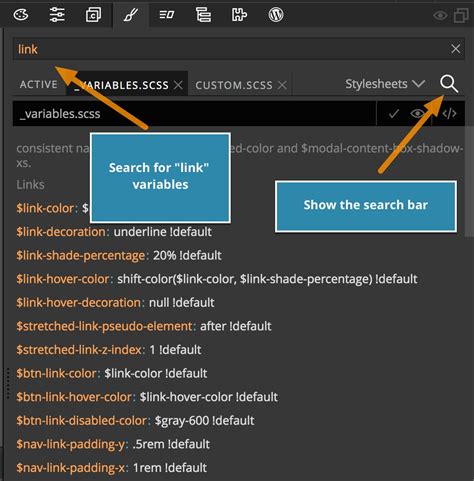Viewport: 474px width, 481px height.
Task: Click the null !default value
Action: pos(181,303)
